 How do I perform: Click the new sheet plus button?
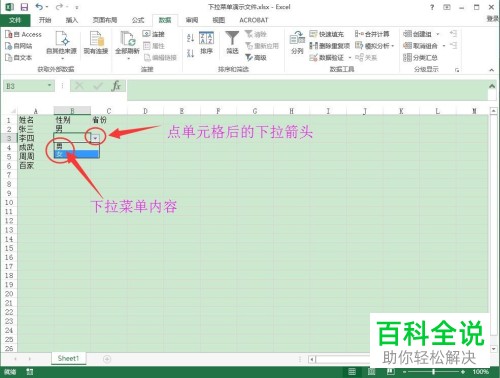tap(107, 359)
